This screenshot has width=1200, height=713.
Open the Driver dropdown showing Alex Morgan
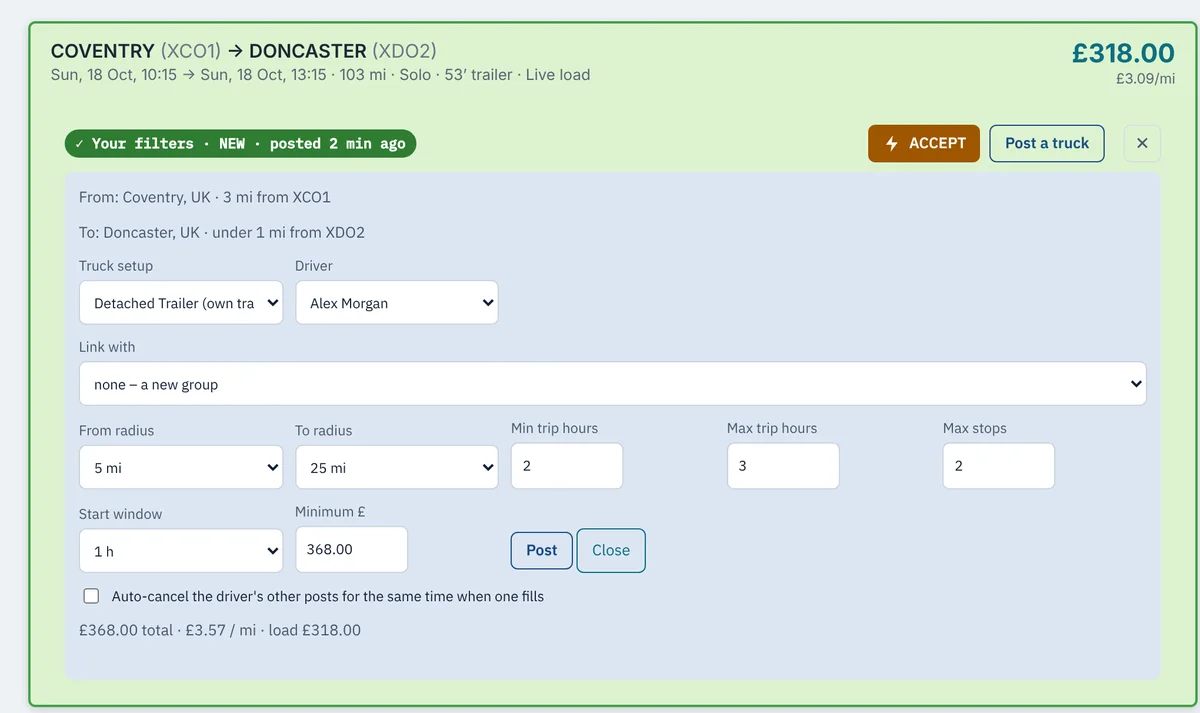pyautogui.click(x=397, y=303)
